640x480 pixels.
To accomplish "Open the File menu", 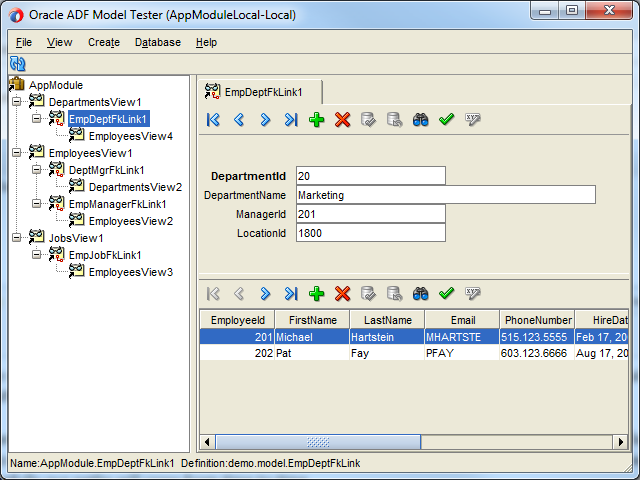I will click(x=24, y=42).
